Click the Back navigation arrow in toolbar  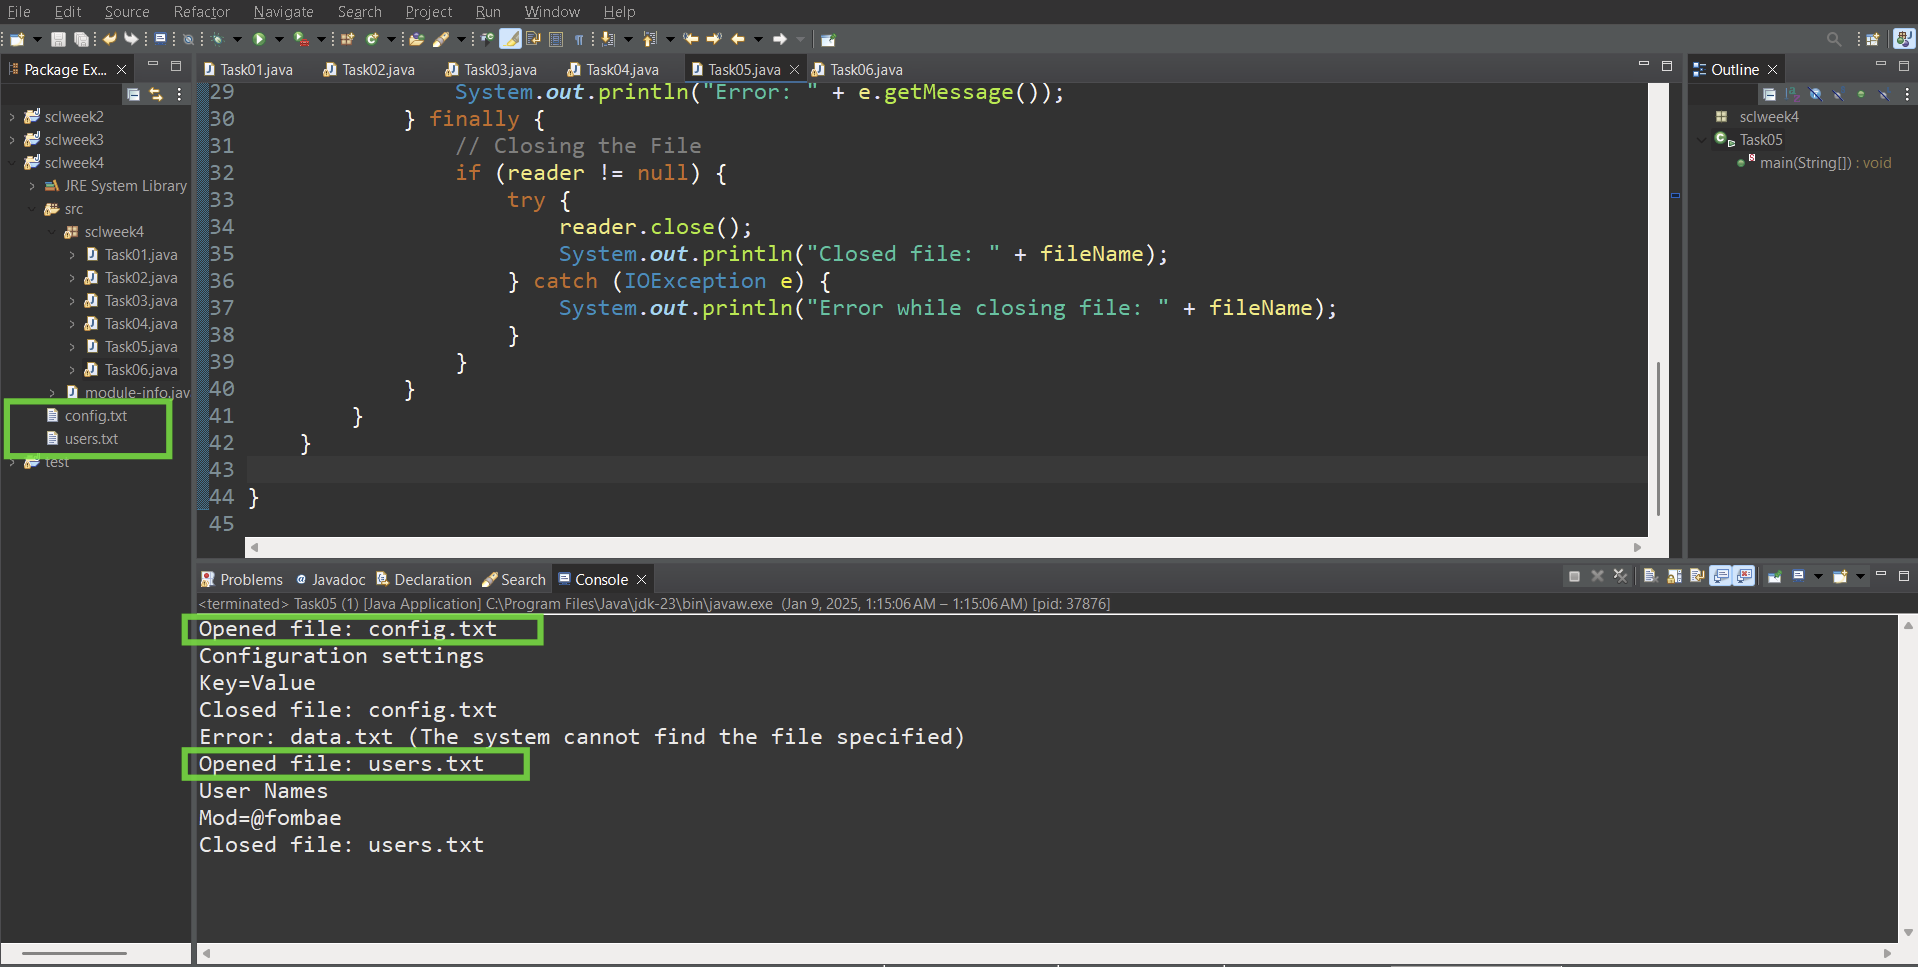click(x=738, y=39)
